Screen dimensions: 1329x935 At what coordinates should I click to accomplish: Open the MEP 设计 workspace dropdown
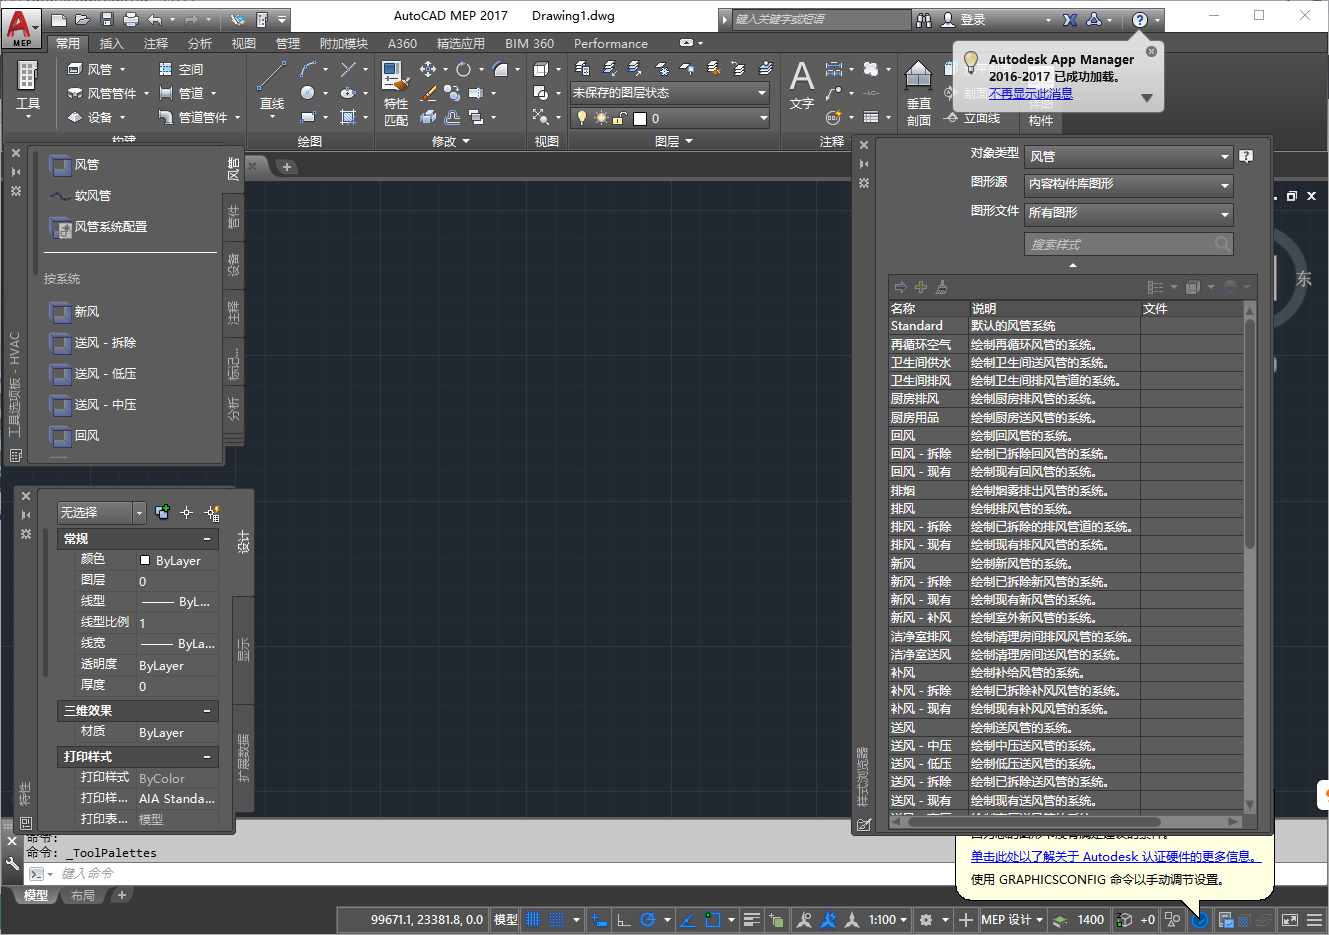(1012, 919)
